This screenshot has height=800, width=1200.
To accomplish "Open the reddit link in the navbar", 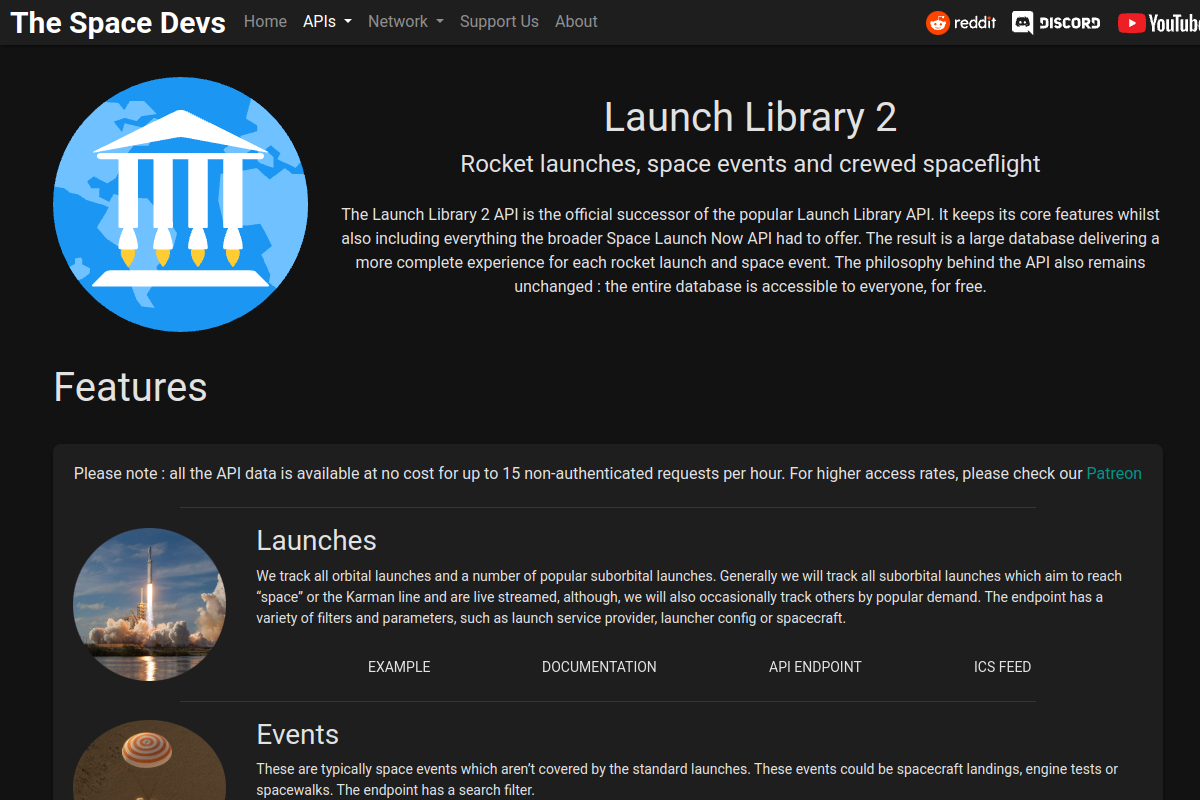I will pos(961,22).
